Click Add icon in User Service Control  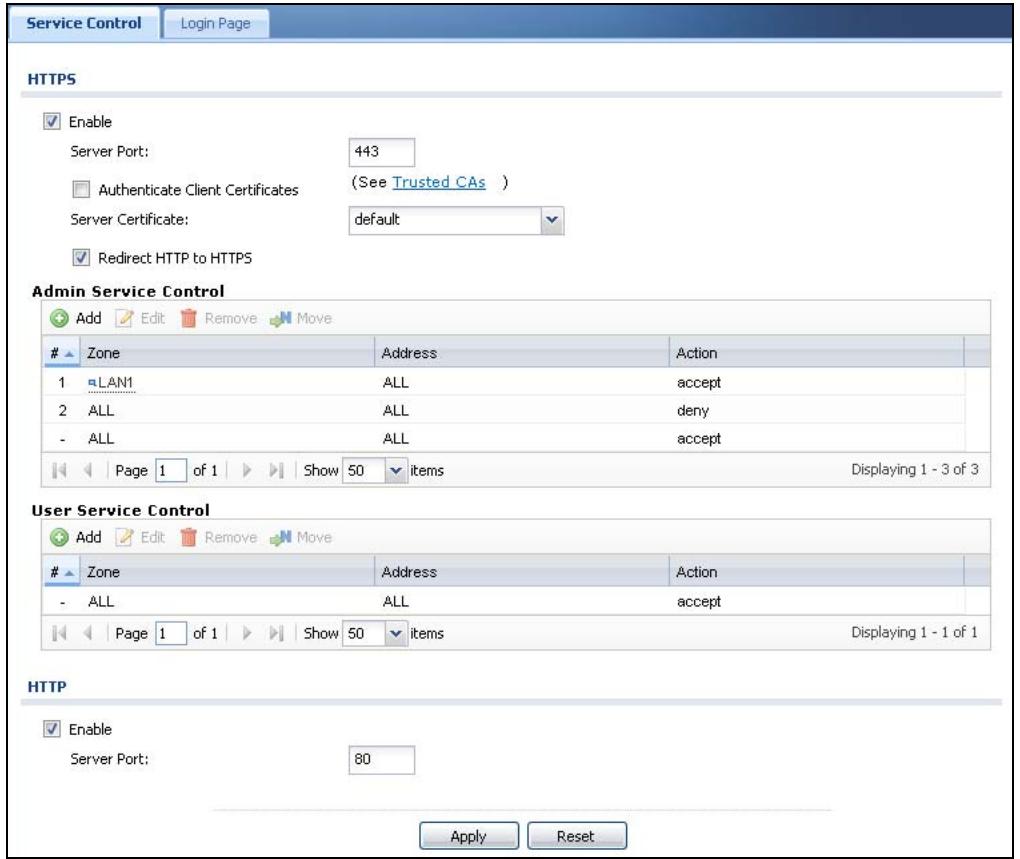point(59,538)
